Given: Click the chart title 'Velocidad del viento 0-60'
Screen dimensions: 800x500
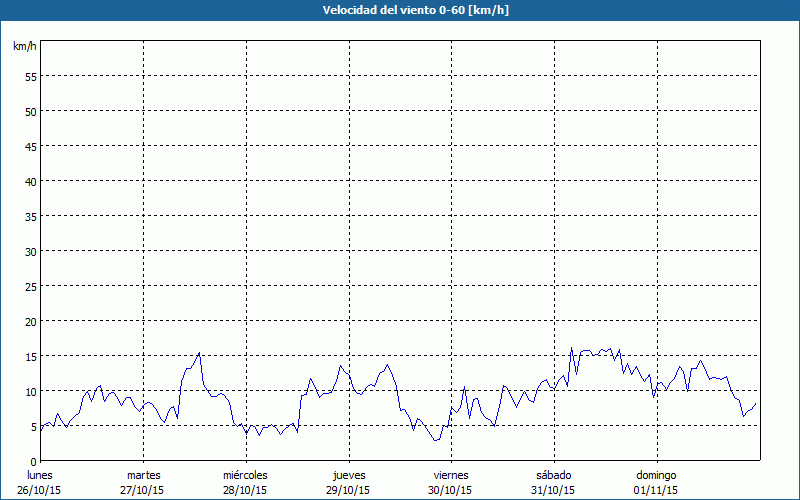Looking at the screenshot, I should coord(399,10).
